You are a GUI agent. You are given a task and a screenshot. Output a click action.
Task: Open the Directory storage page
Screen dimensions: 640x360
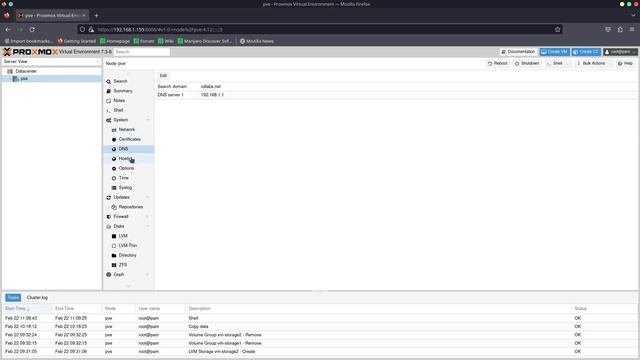[x=127, y=256]
